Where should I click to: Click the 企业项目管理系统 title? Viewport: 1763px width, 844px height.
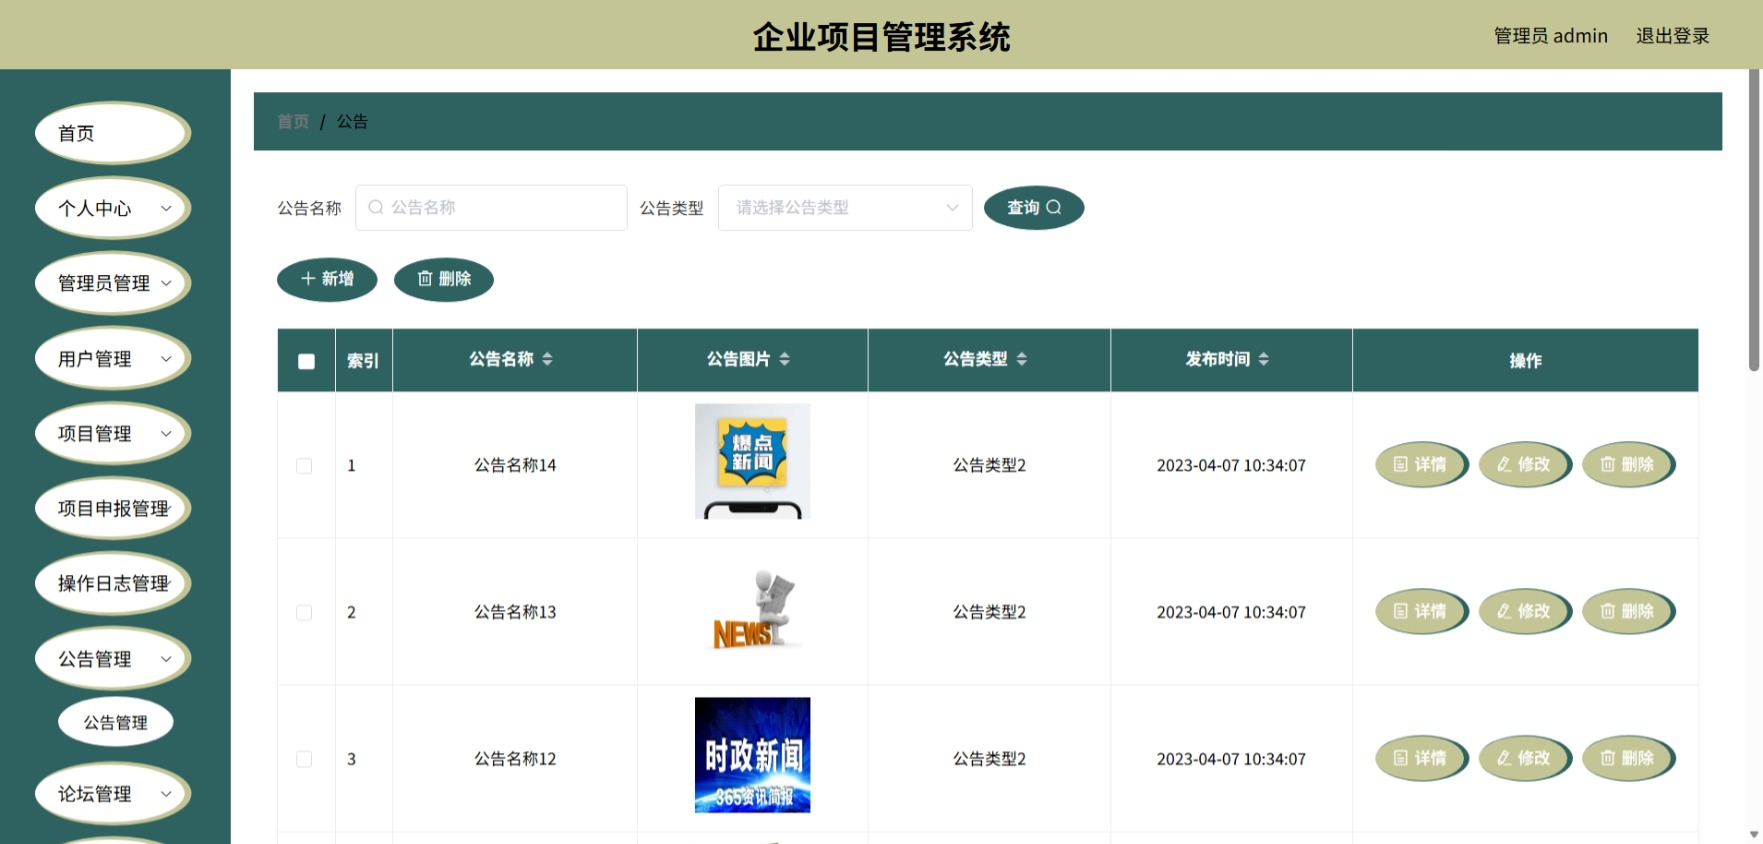click(881, 36)
